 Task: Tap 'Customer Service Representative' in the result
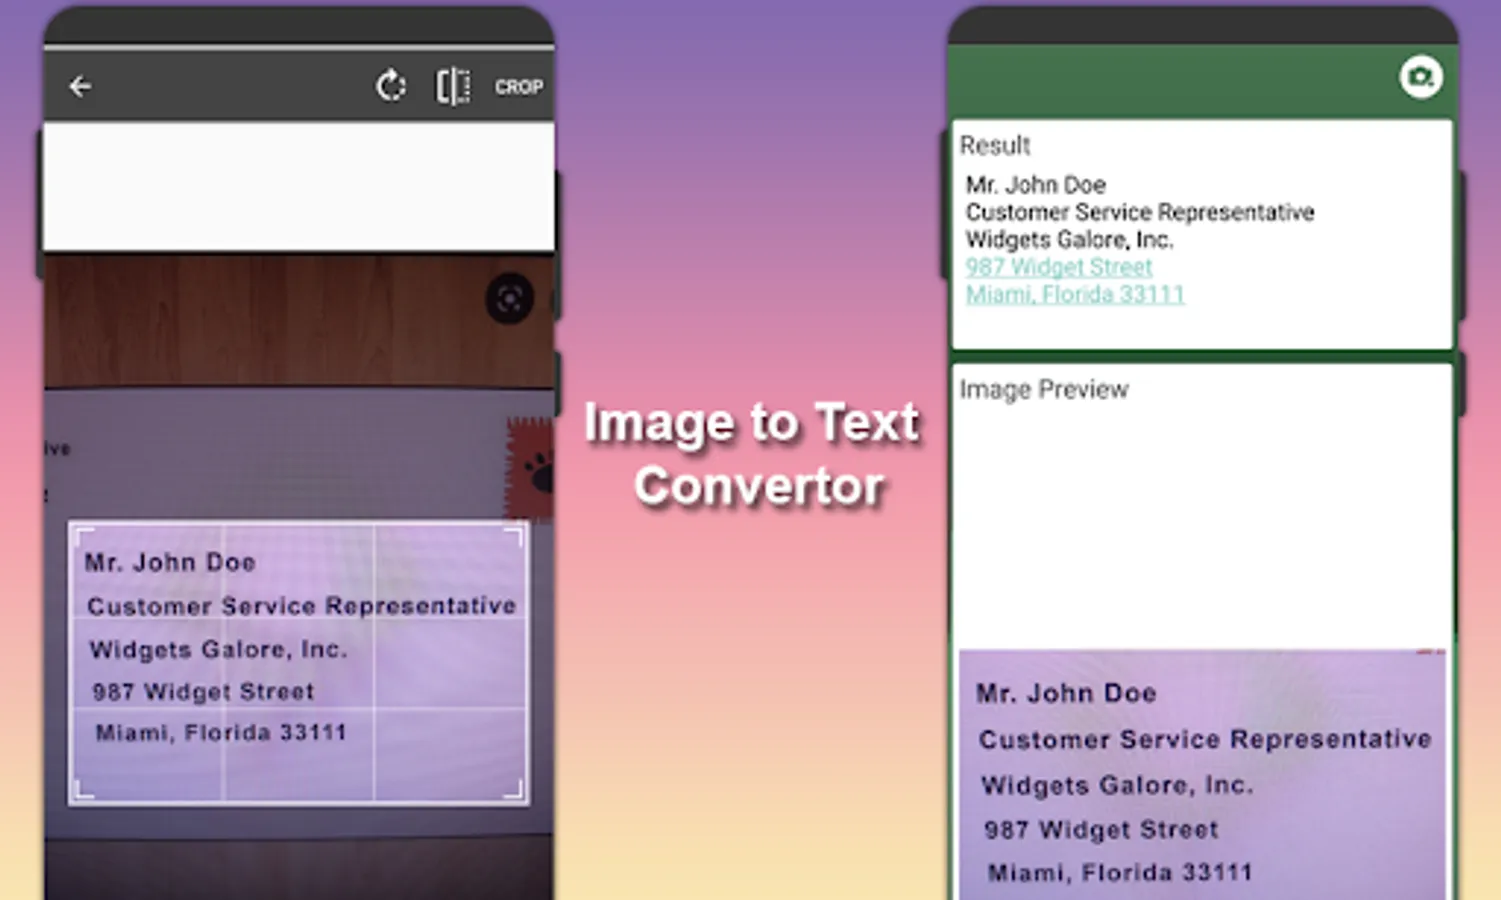click(1140, 212)
